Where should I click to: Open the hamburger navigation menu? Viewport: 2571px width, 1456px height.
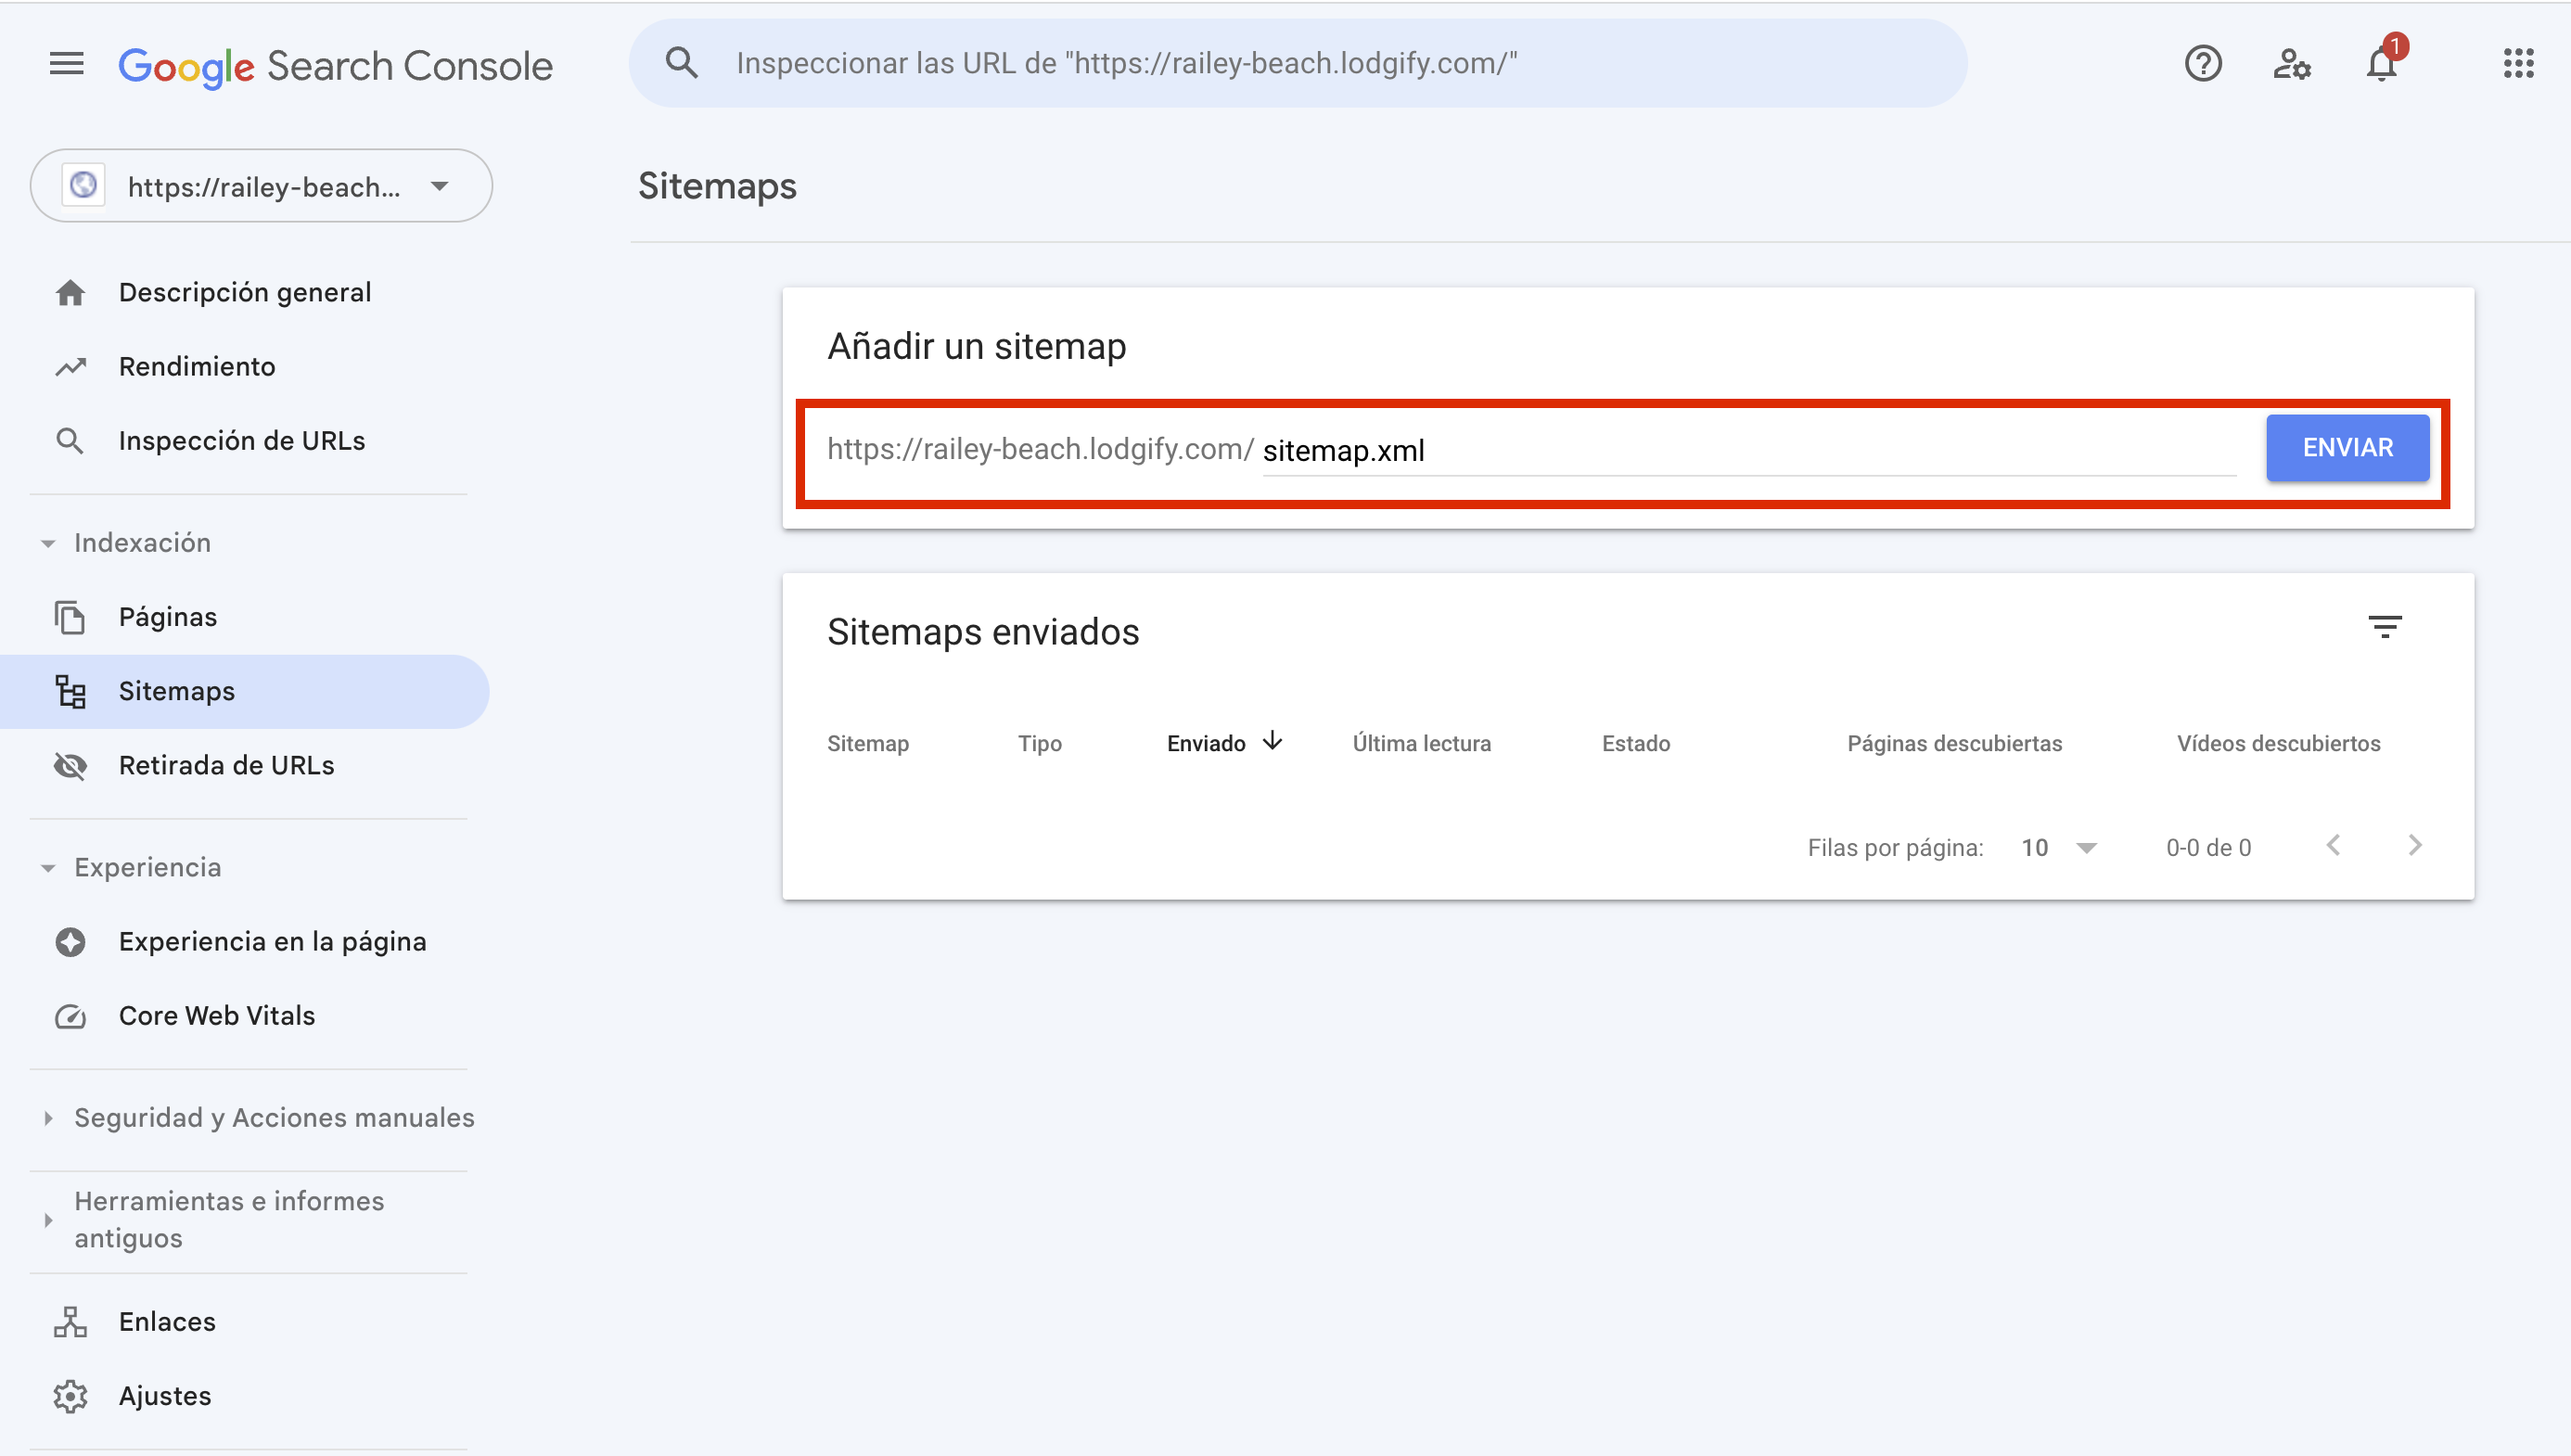66,64
